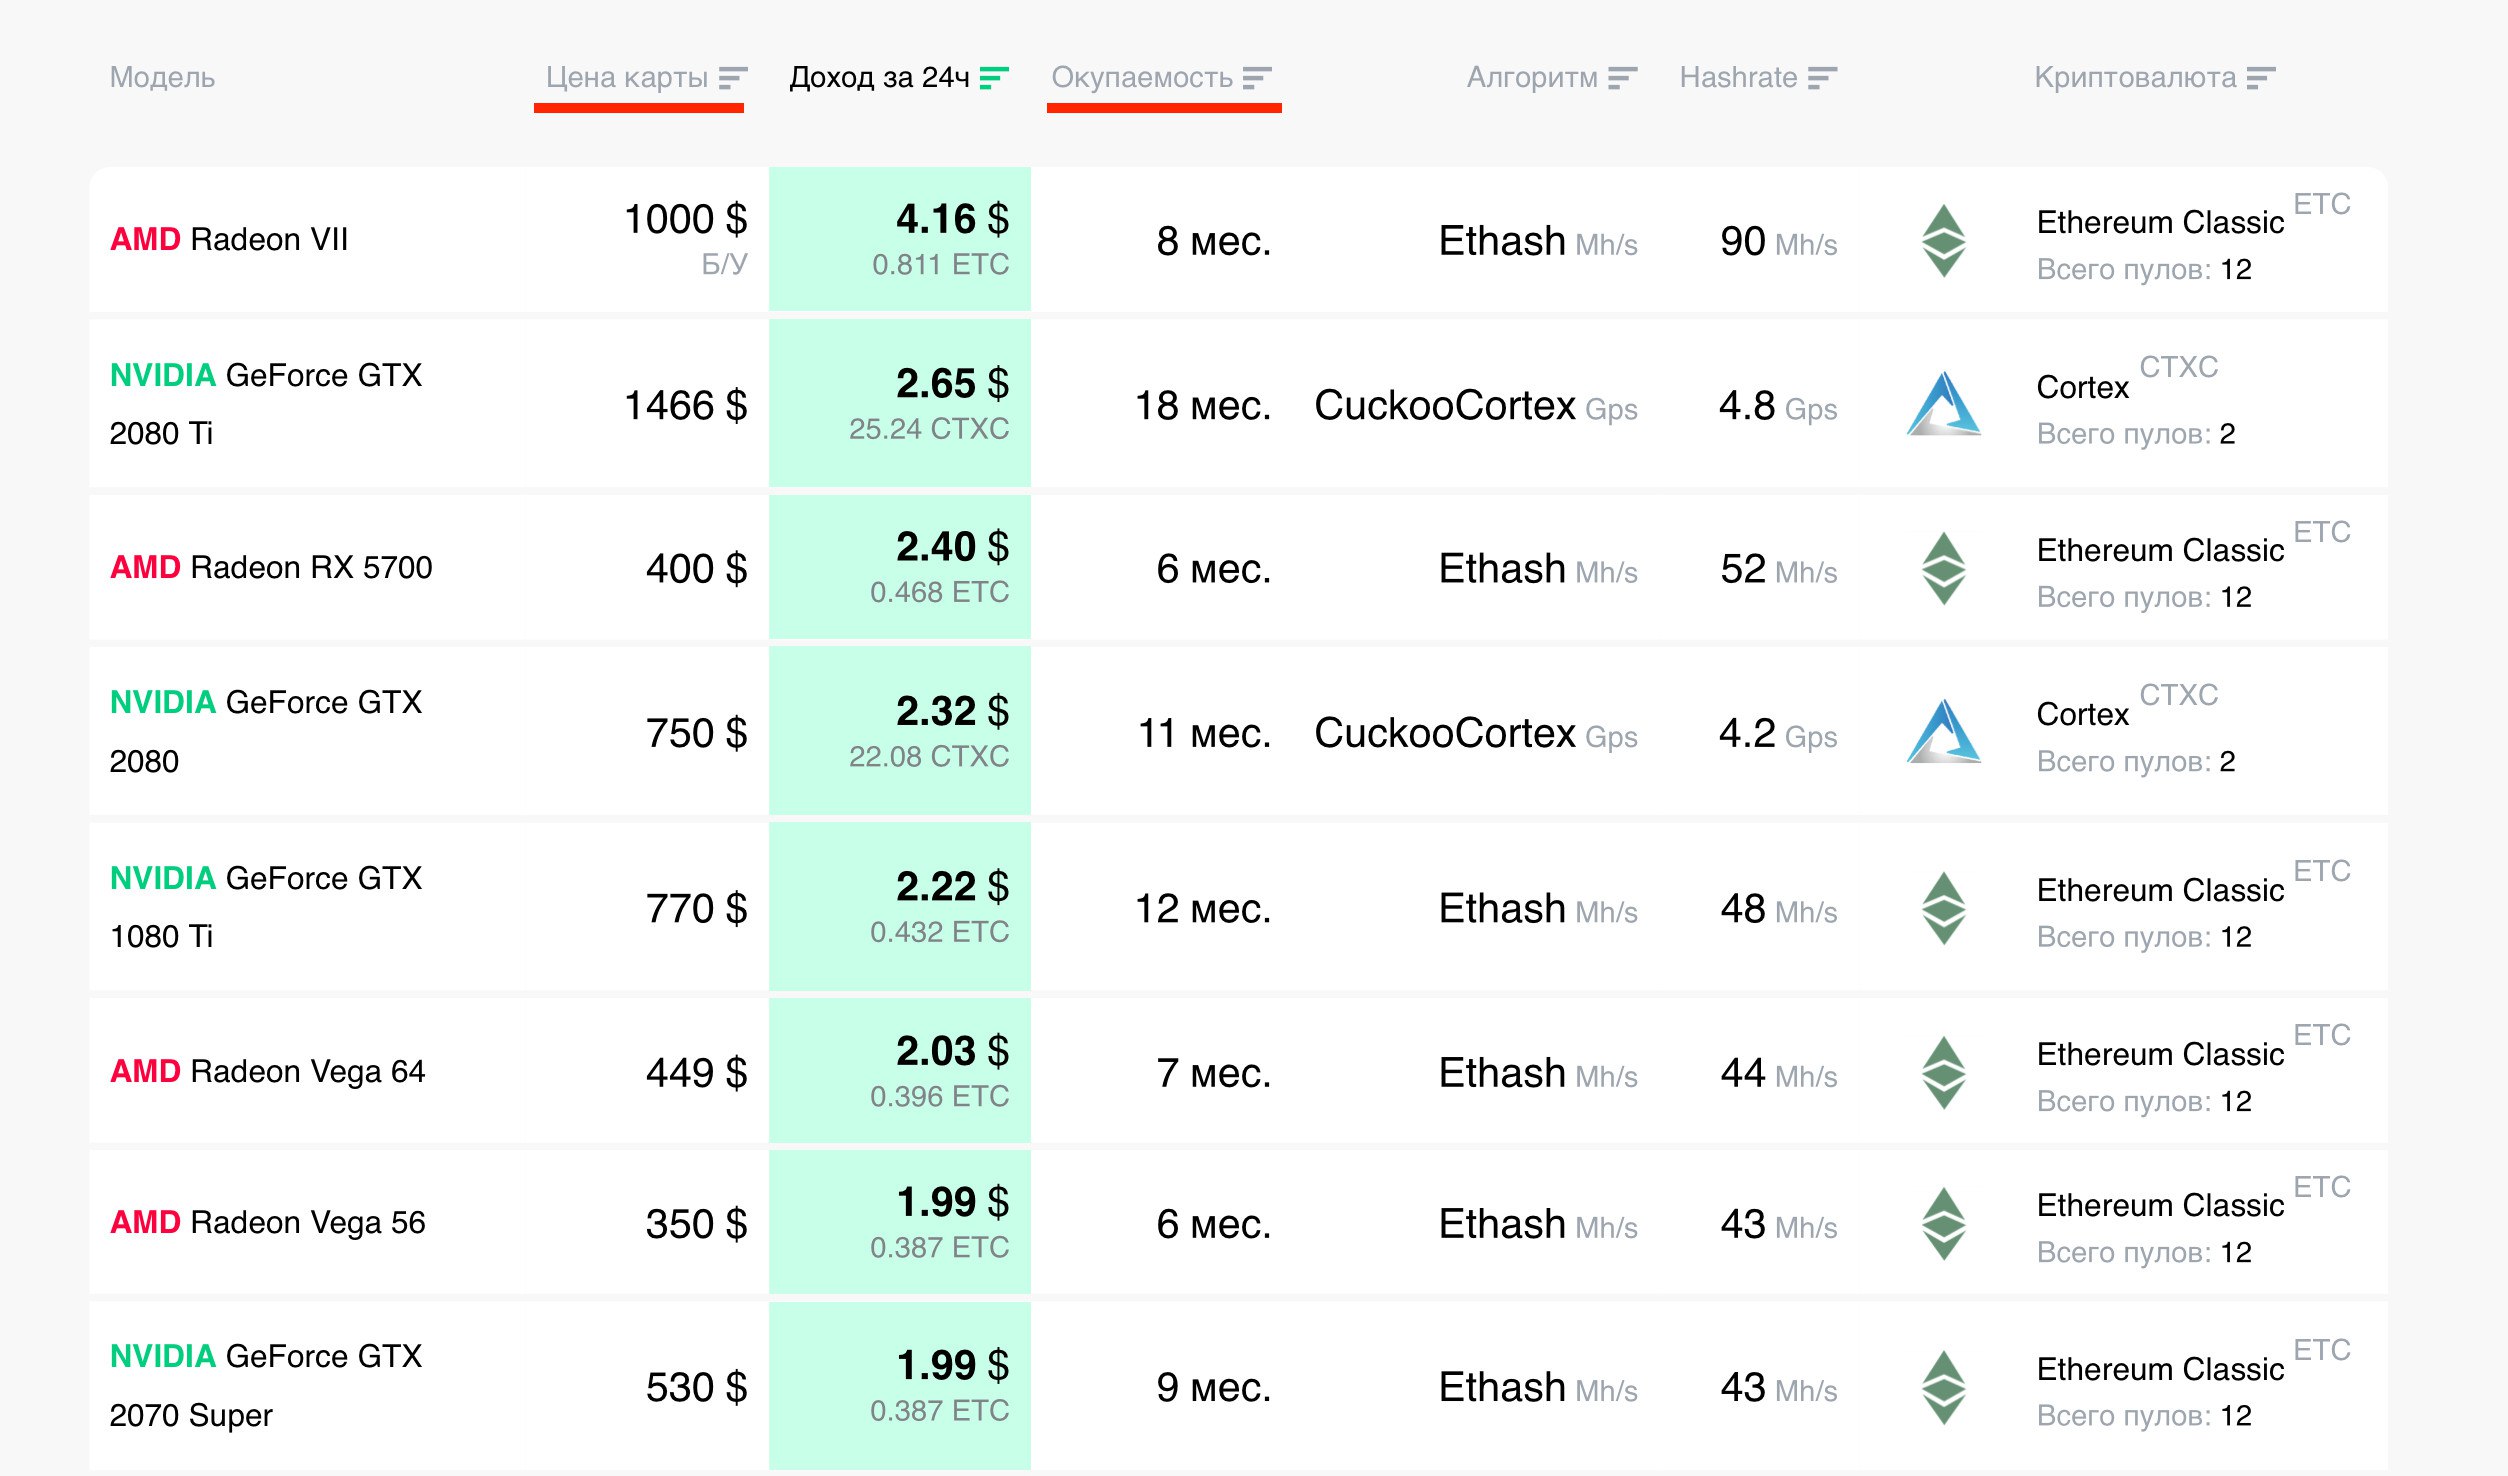Sort by Алгоритм column header
This screenshot has width=2508, height=1476.
click(1551, 78)
